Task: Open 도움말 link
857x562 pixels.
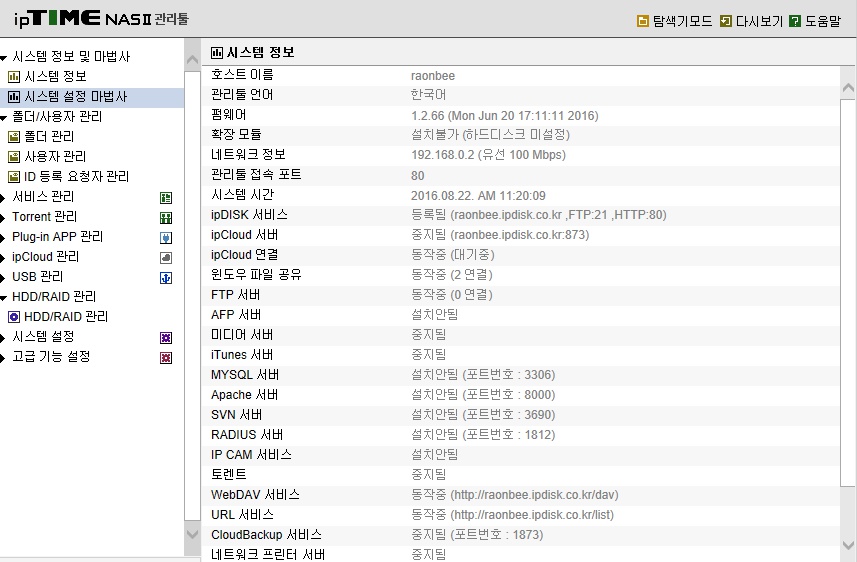Action: [823, 21]
